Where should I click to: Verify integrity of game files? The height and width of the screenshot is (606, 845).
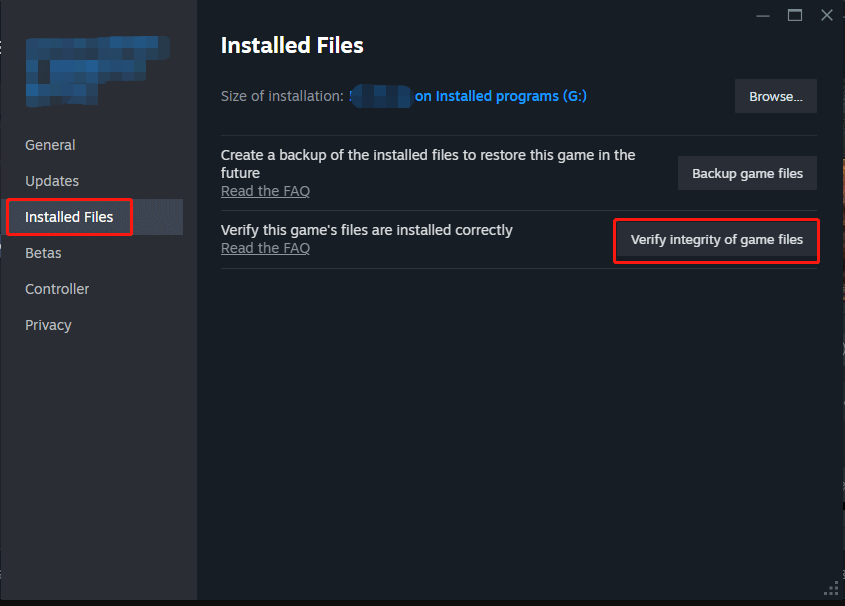(x=716, y=240)
